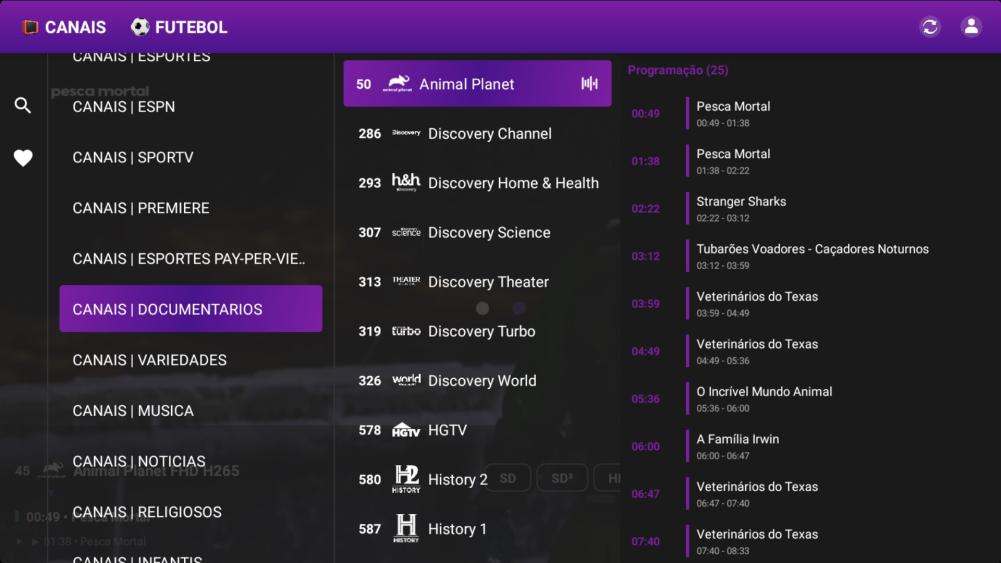Click the Discovery Channel logo icon
Viewport: 1001px width, 563px height.
tap(406, 133)
